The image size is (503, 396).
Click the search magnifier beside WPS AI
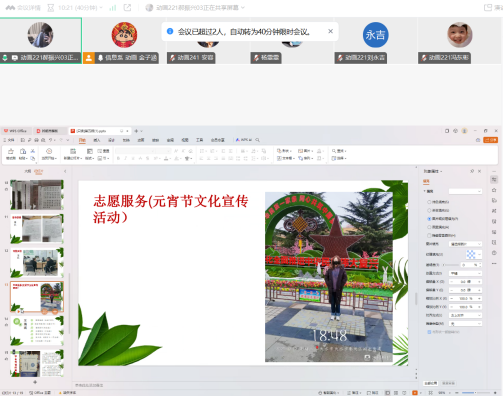pyautogui.click(x=258, y=140)
